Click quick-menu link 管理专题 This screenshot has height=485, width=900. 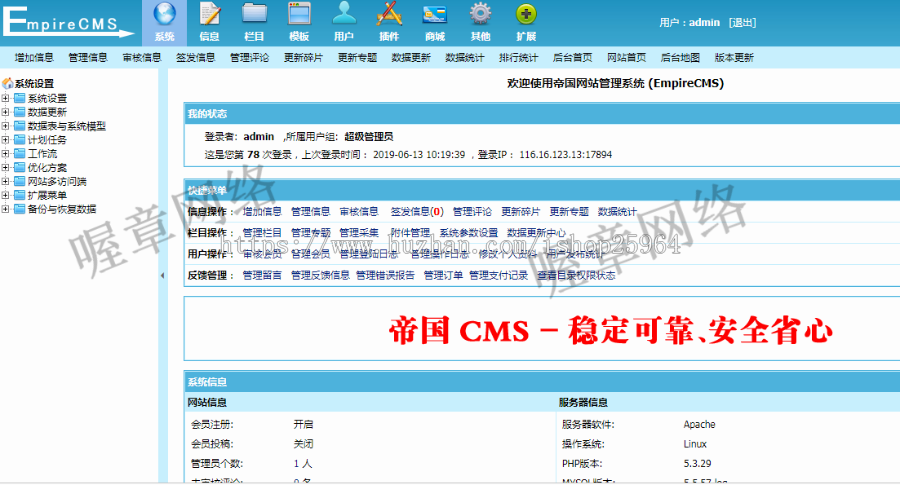click(x=311, y=233)
